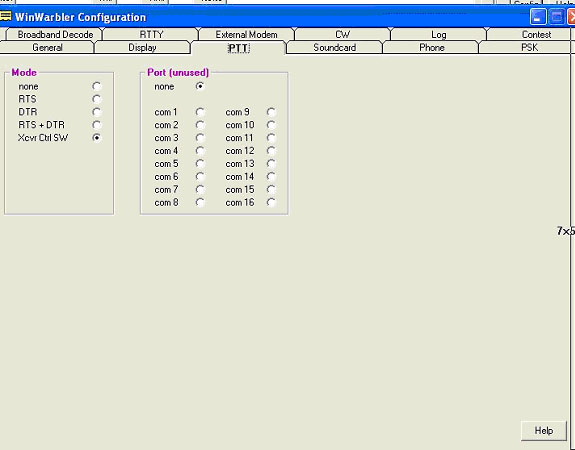
Task: Click the Help button
Action: click(x=543, y=431)
